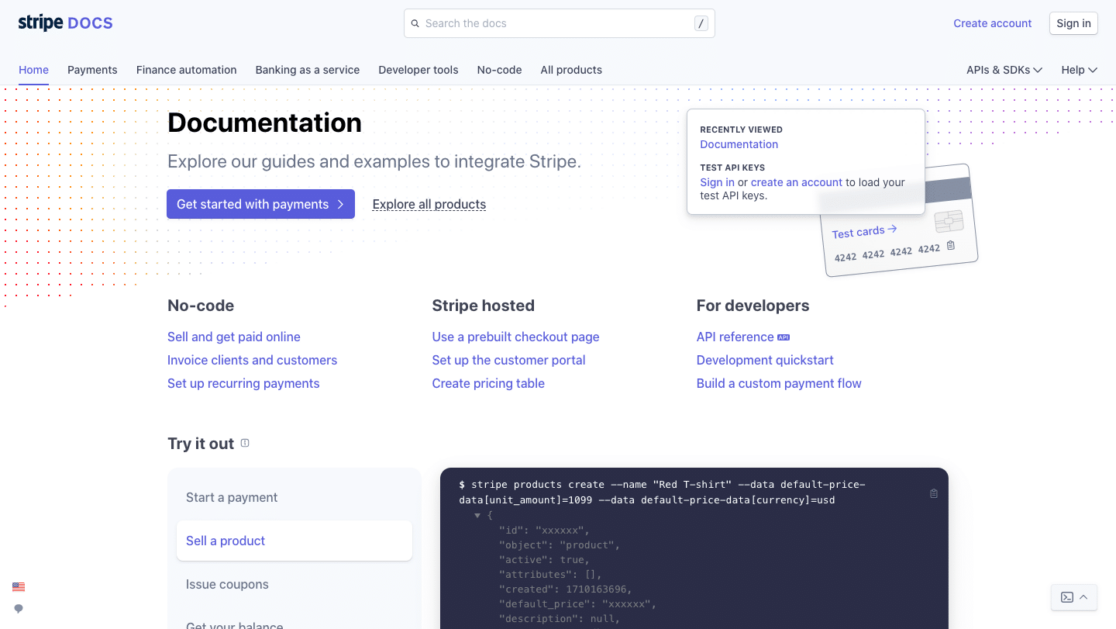The height and width of the screenshot is (629, 1116).
Task: Click the info icon next to Try it out
Action: (245, 443)
